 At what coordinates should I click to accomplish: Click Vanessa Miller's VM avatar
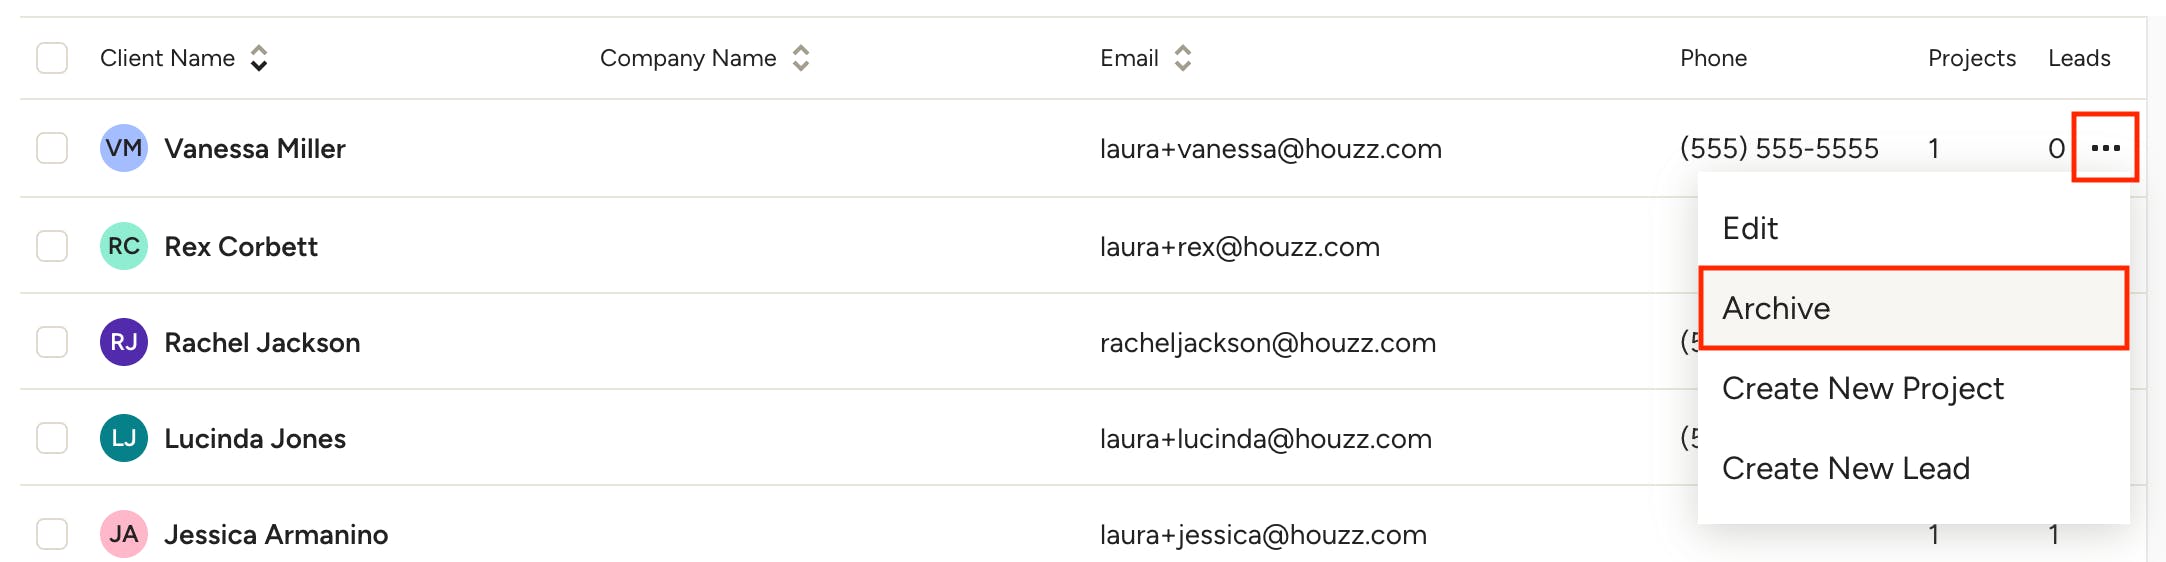click(124, 149)
